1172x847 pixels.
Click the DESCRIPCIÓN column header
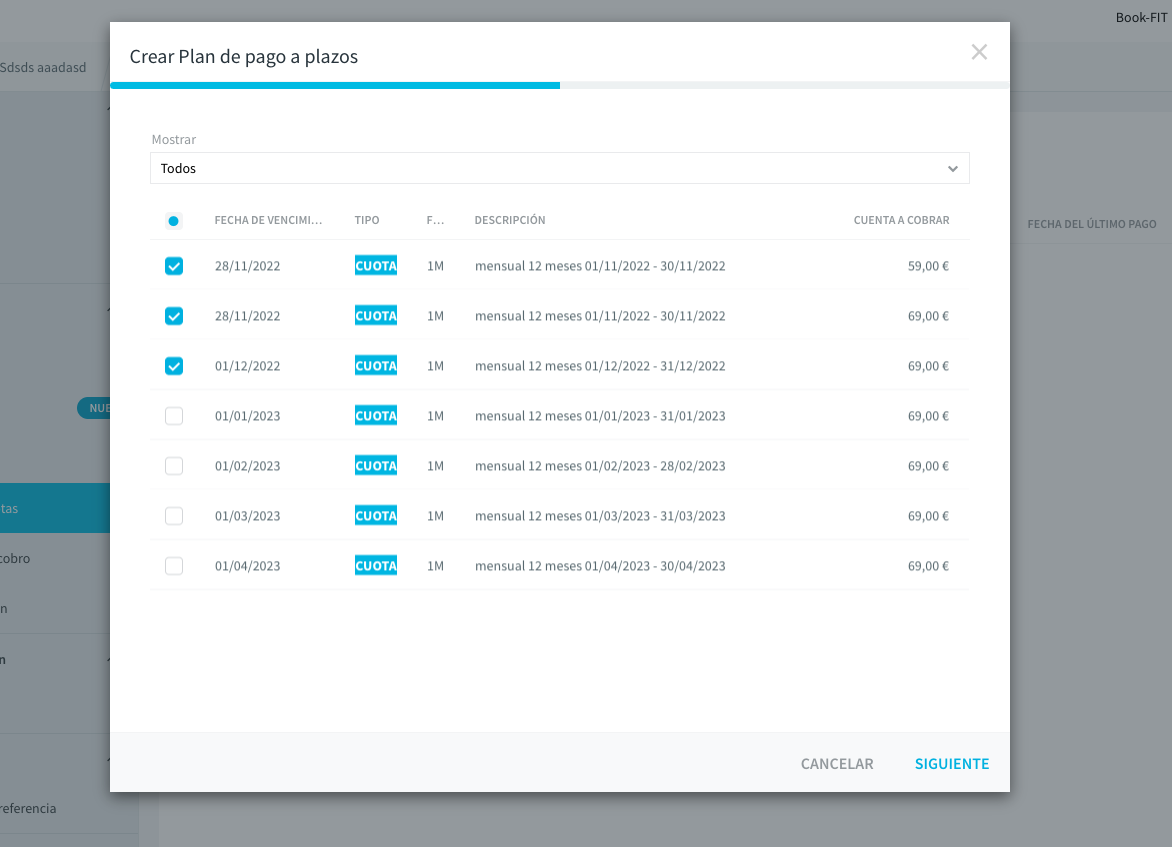[x=510, y=220]
